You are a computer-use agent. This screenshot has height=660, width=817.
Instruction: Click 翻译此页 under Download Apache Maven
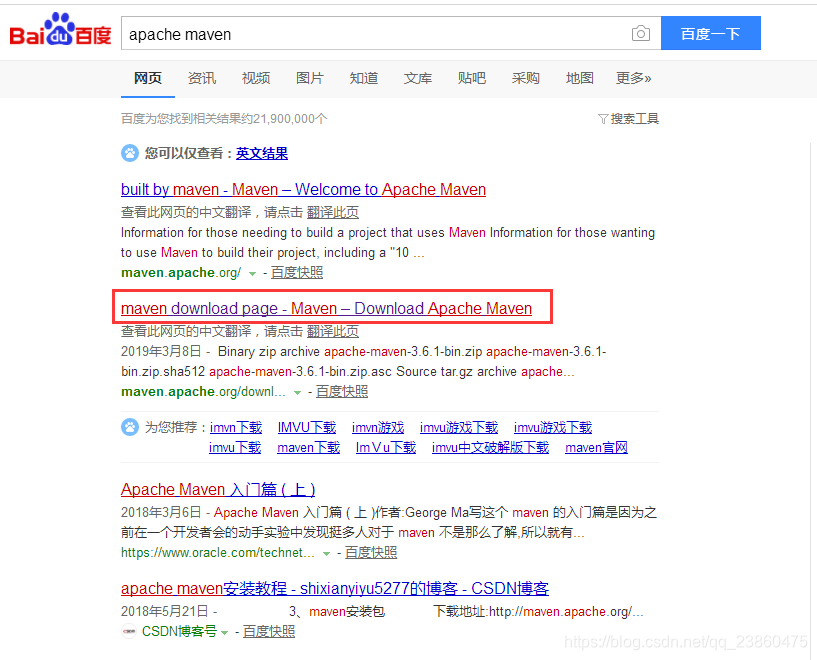coord(332,331)
